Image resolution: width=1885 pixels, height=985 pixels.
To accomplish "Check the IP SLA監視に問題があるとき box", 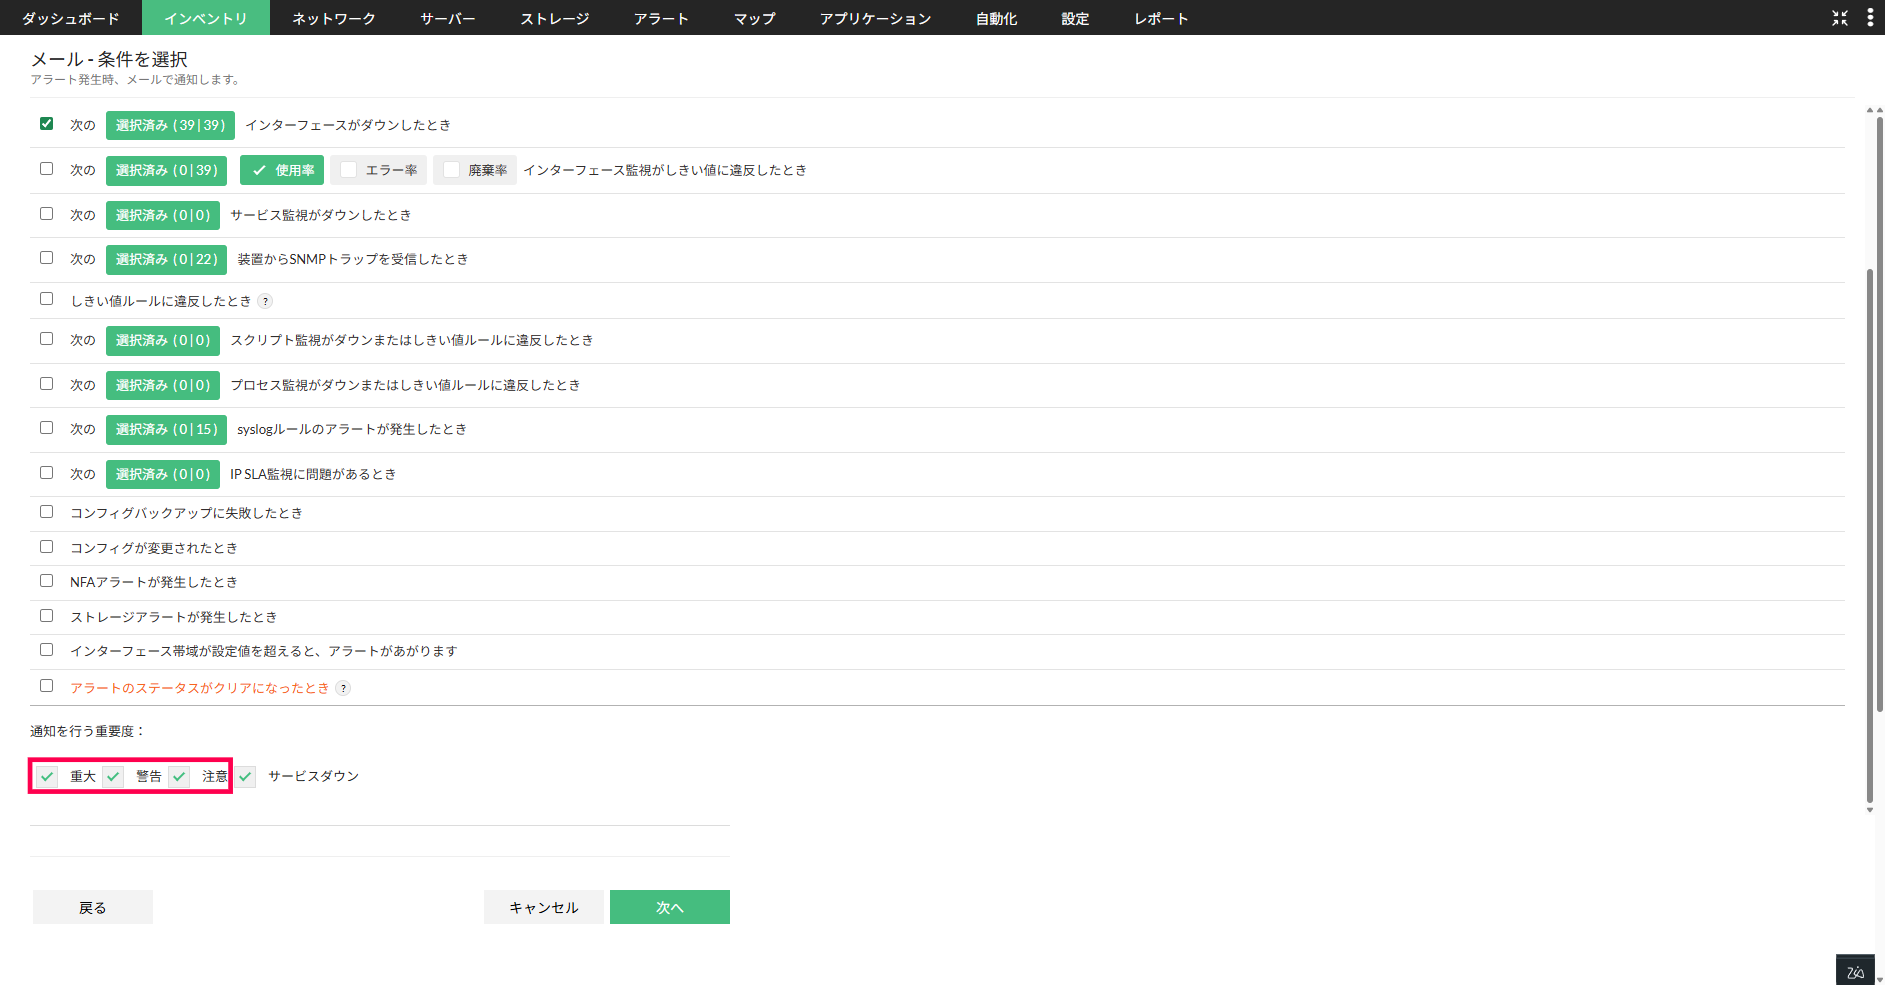I will pyautogui.click(x=46, y=473).
